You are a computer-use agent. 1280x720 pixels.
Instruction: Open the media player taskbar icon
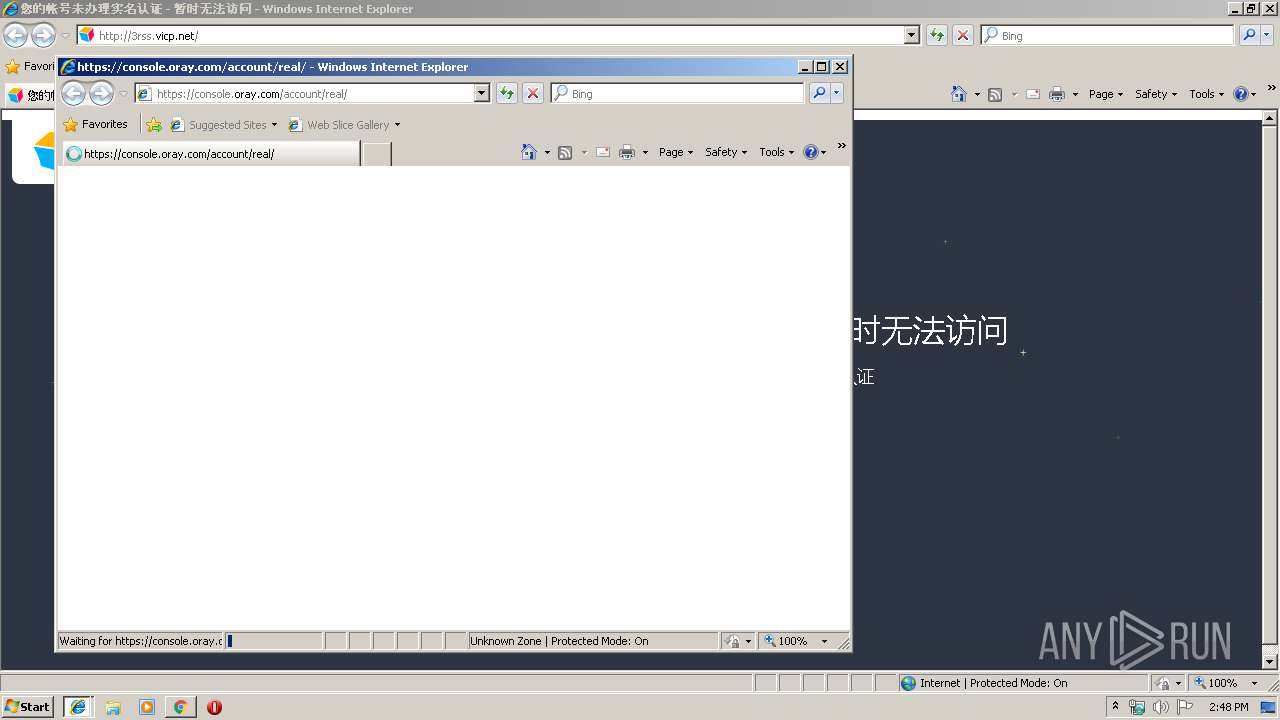click(x=147, y=707)
